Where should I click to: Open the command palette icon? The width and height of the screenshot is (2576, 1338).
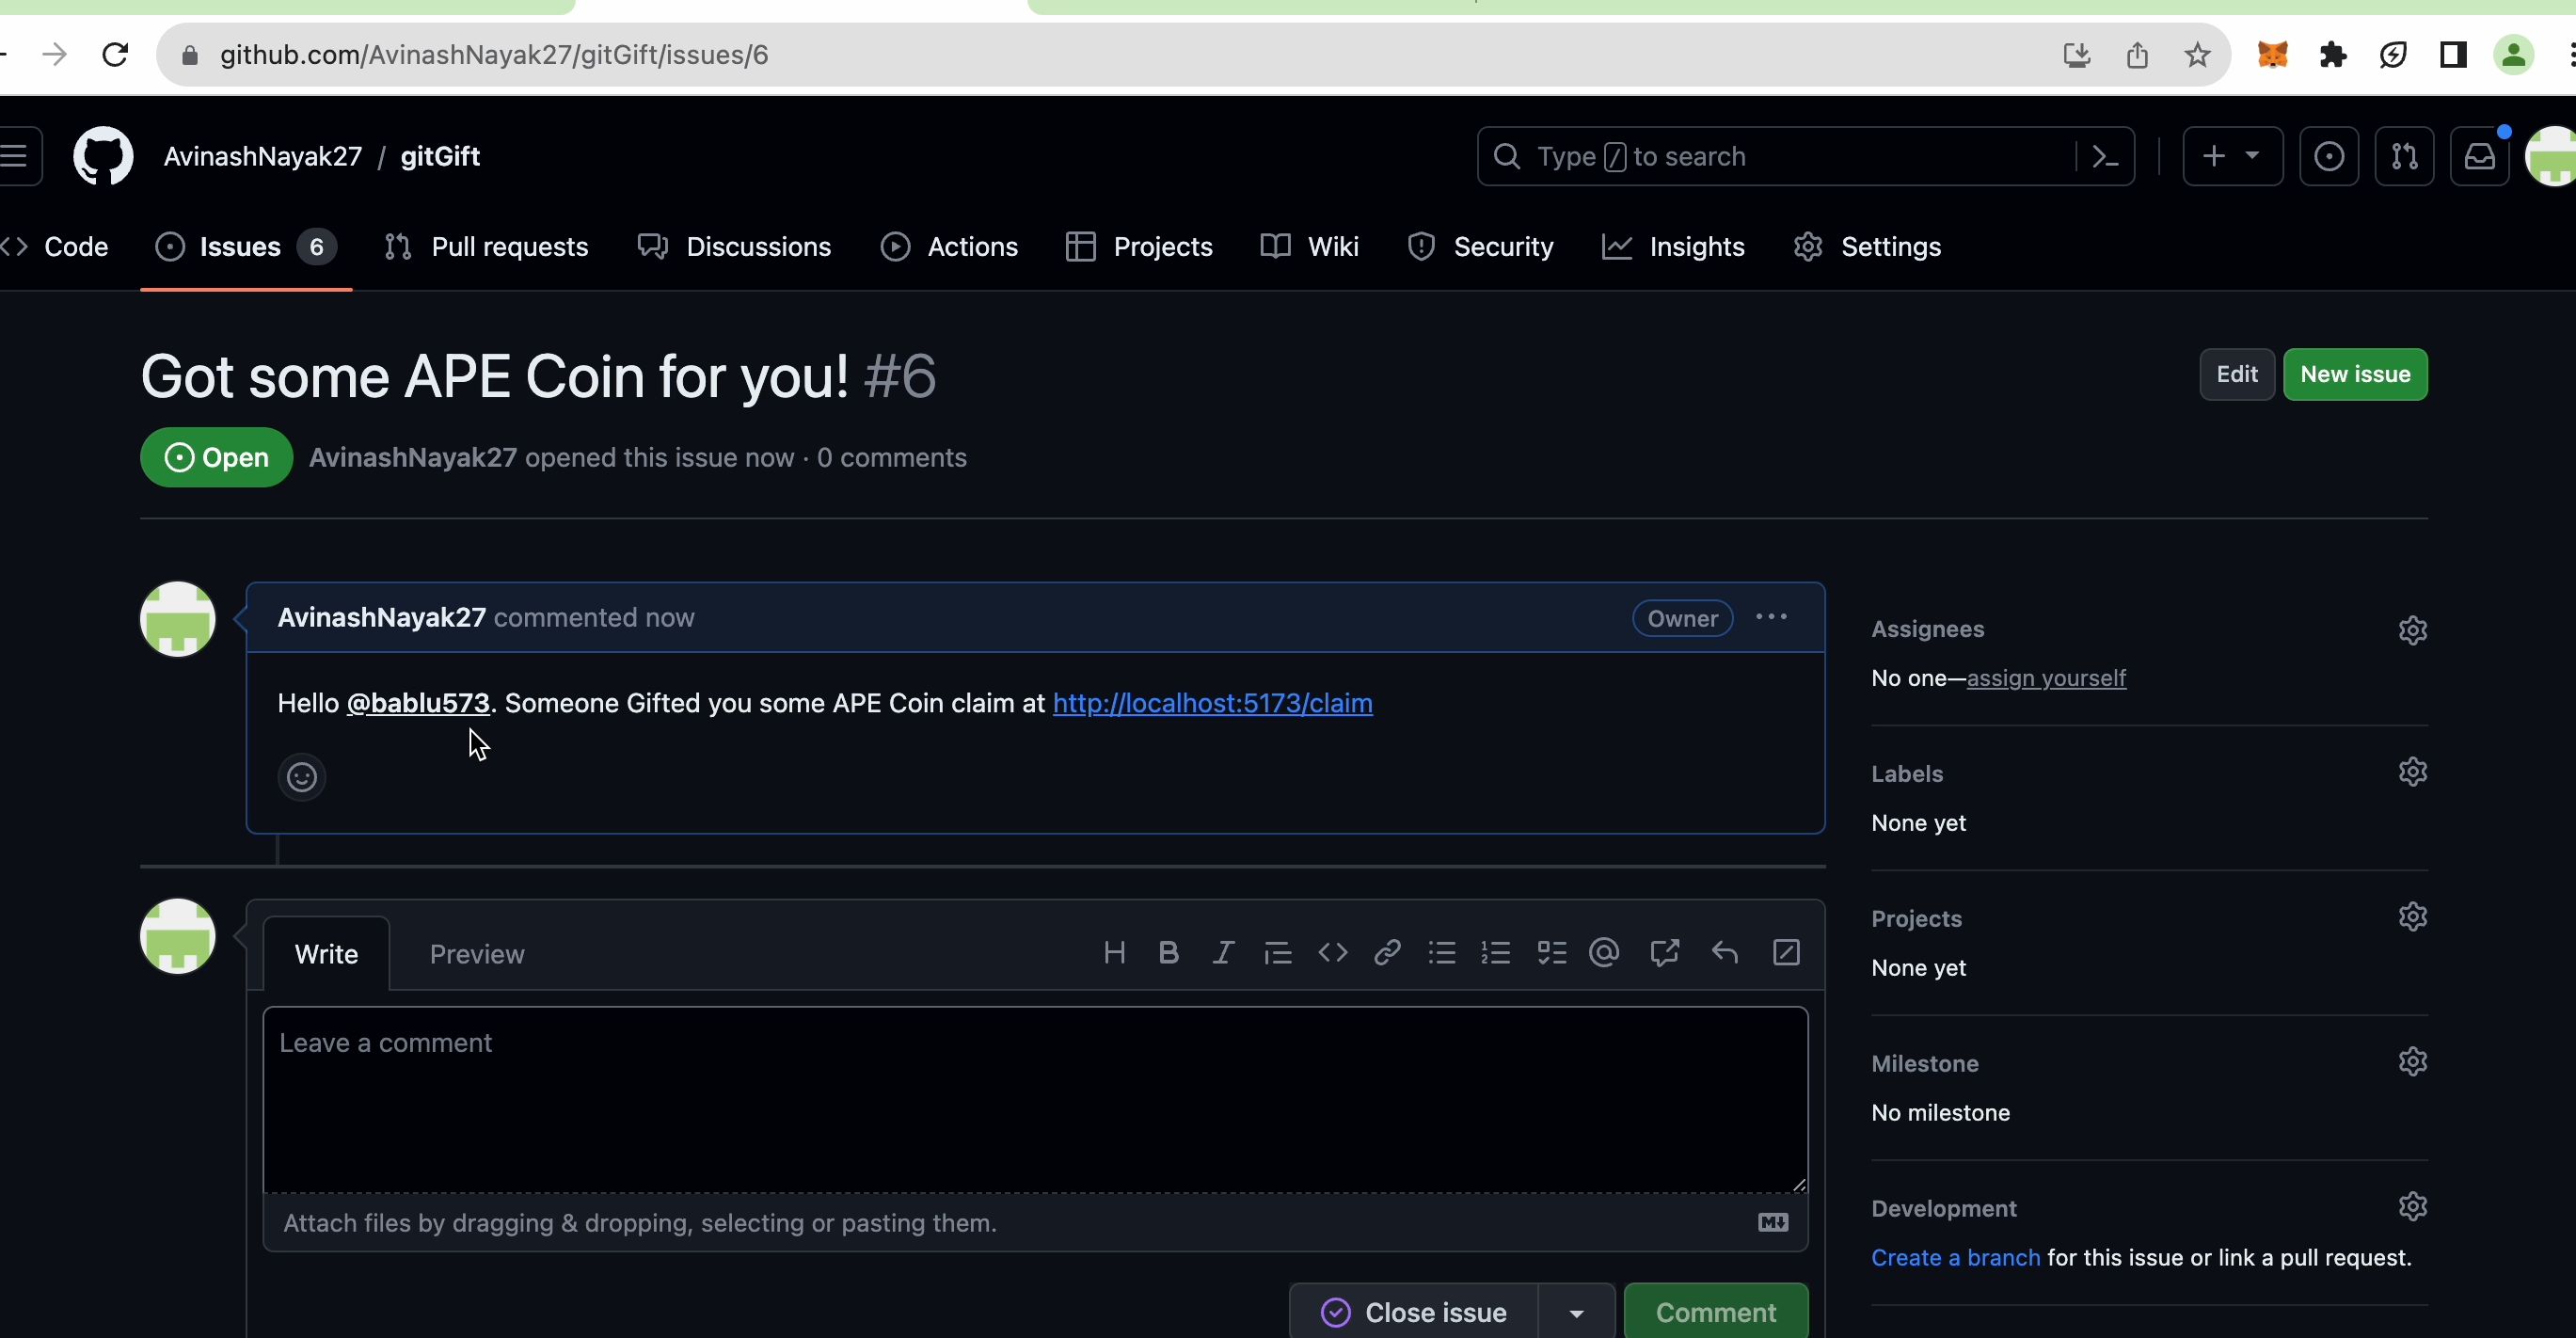2105,157
